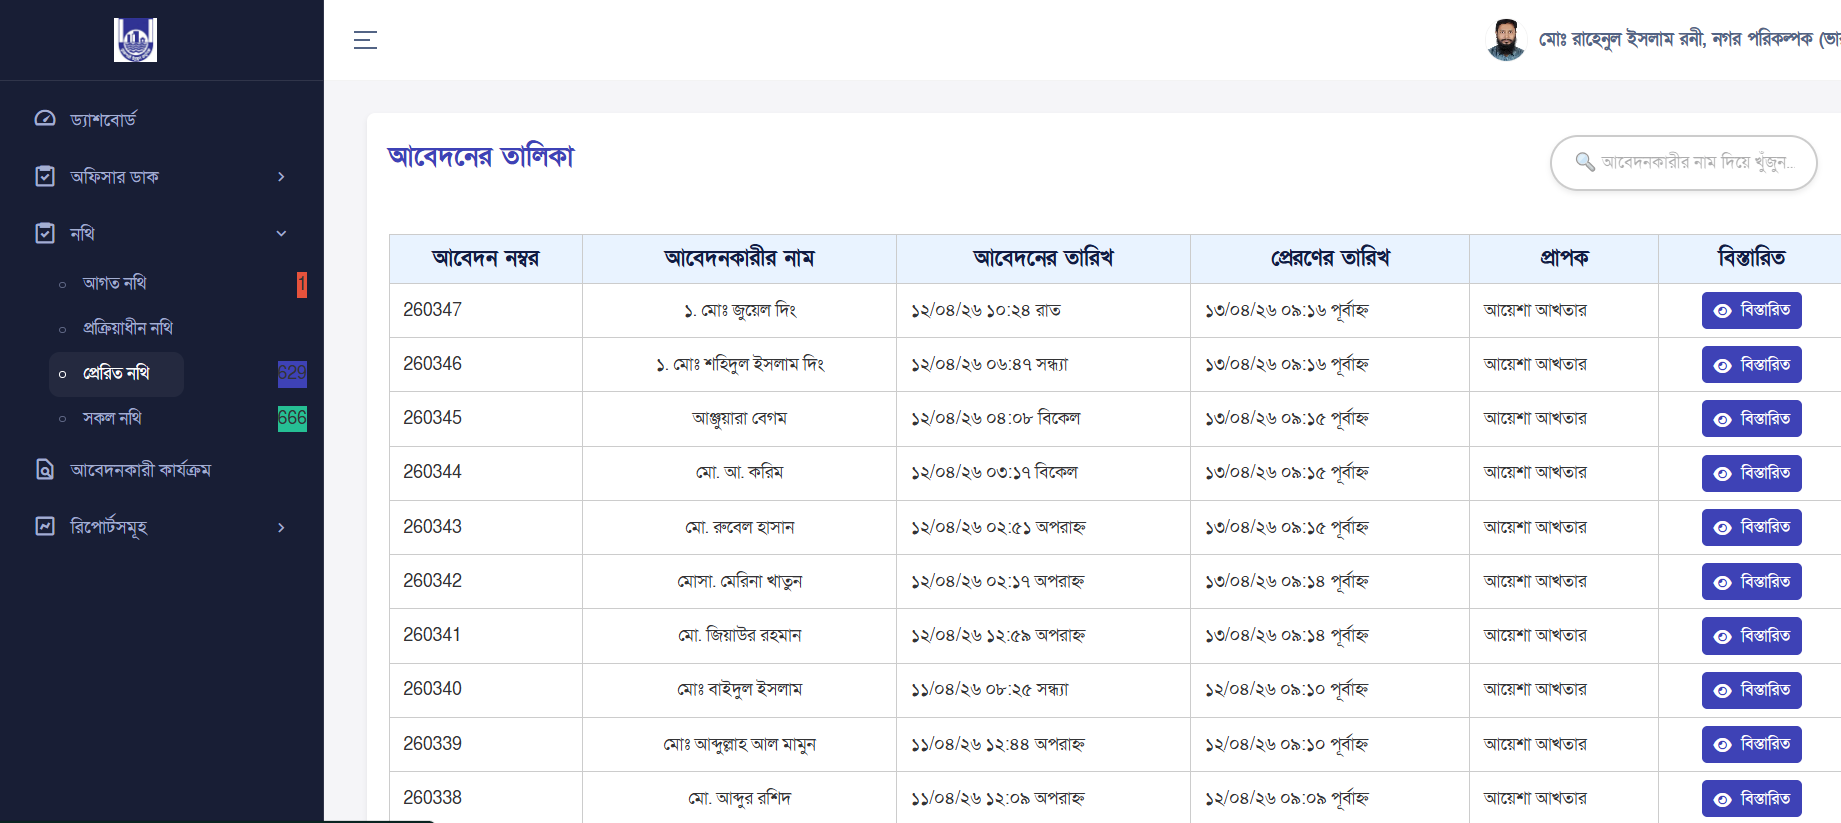Click the search magnifier icon
The image size is (1841, 823).
pos(1585,162)
